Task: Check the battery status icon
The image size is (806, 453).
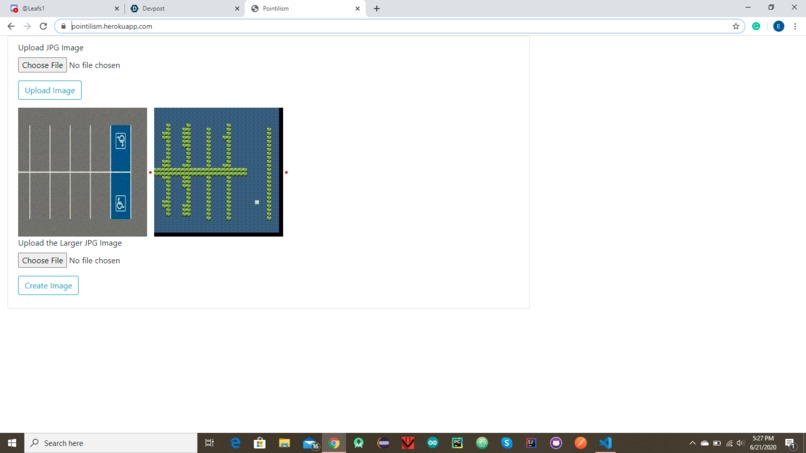Action: pyautogui.click(x=717, y=443)
